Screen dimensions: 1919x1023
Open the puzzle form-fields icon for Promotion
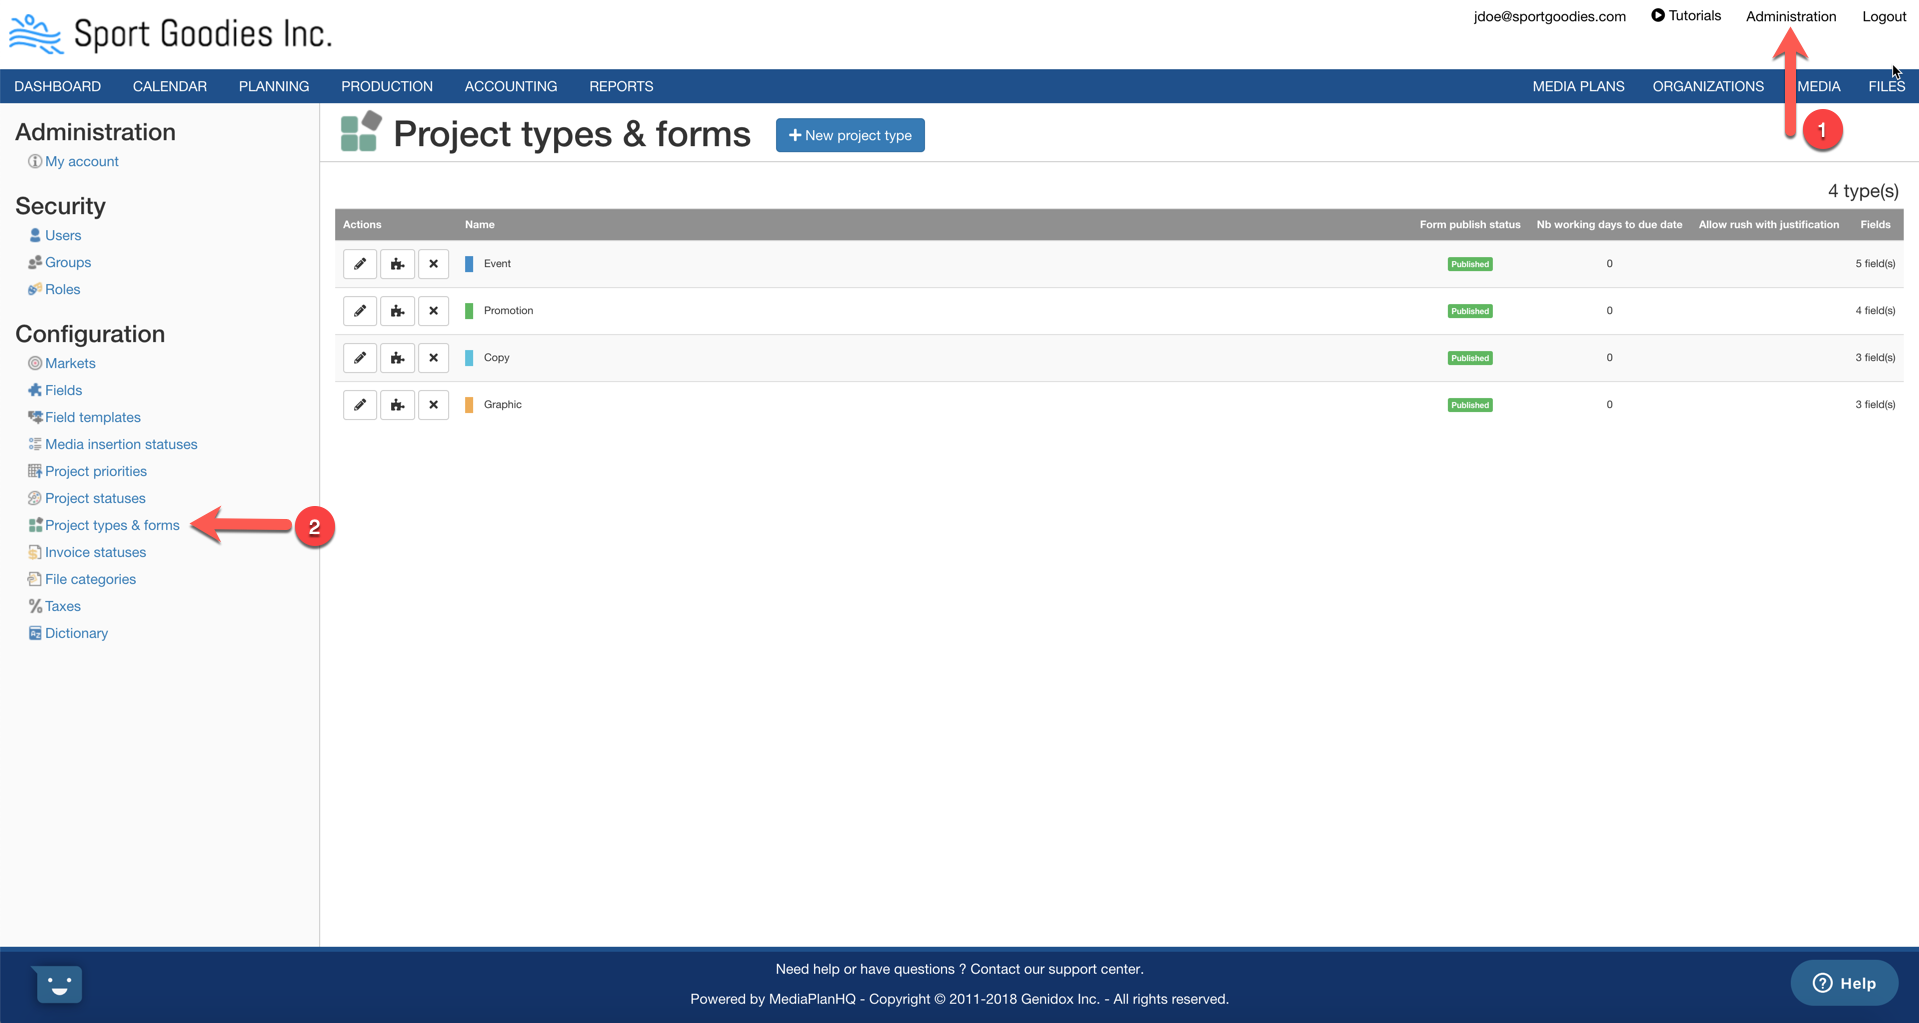396,310
